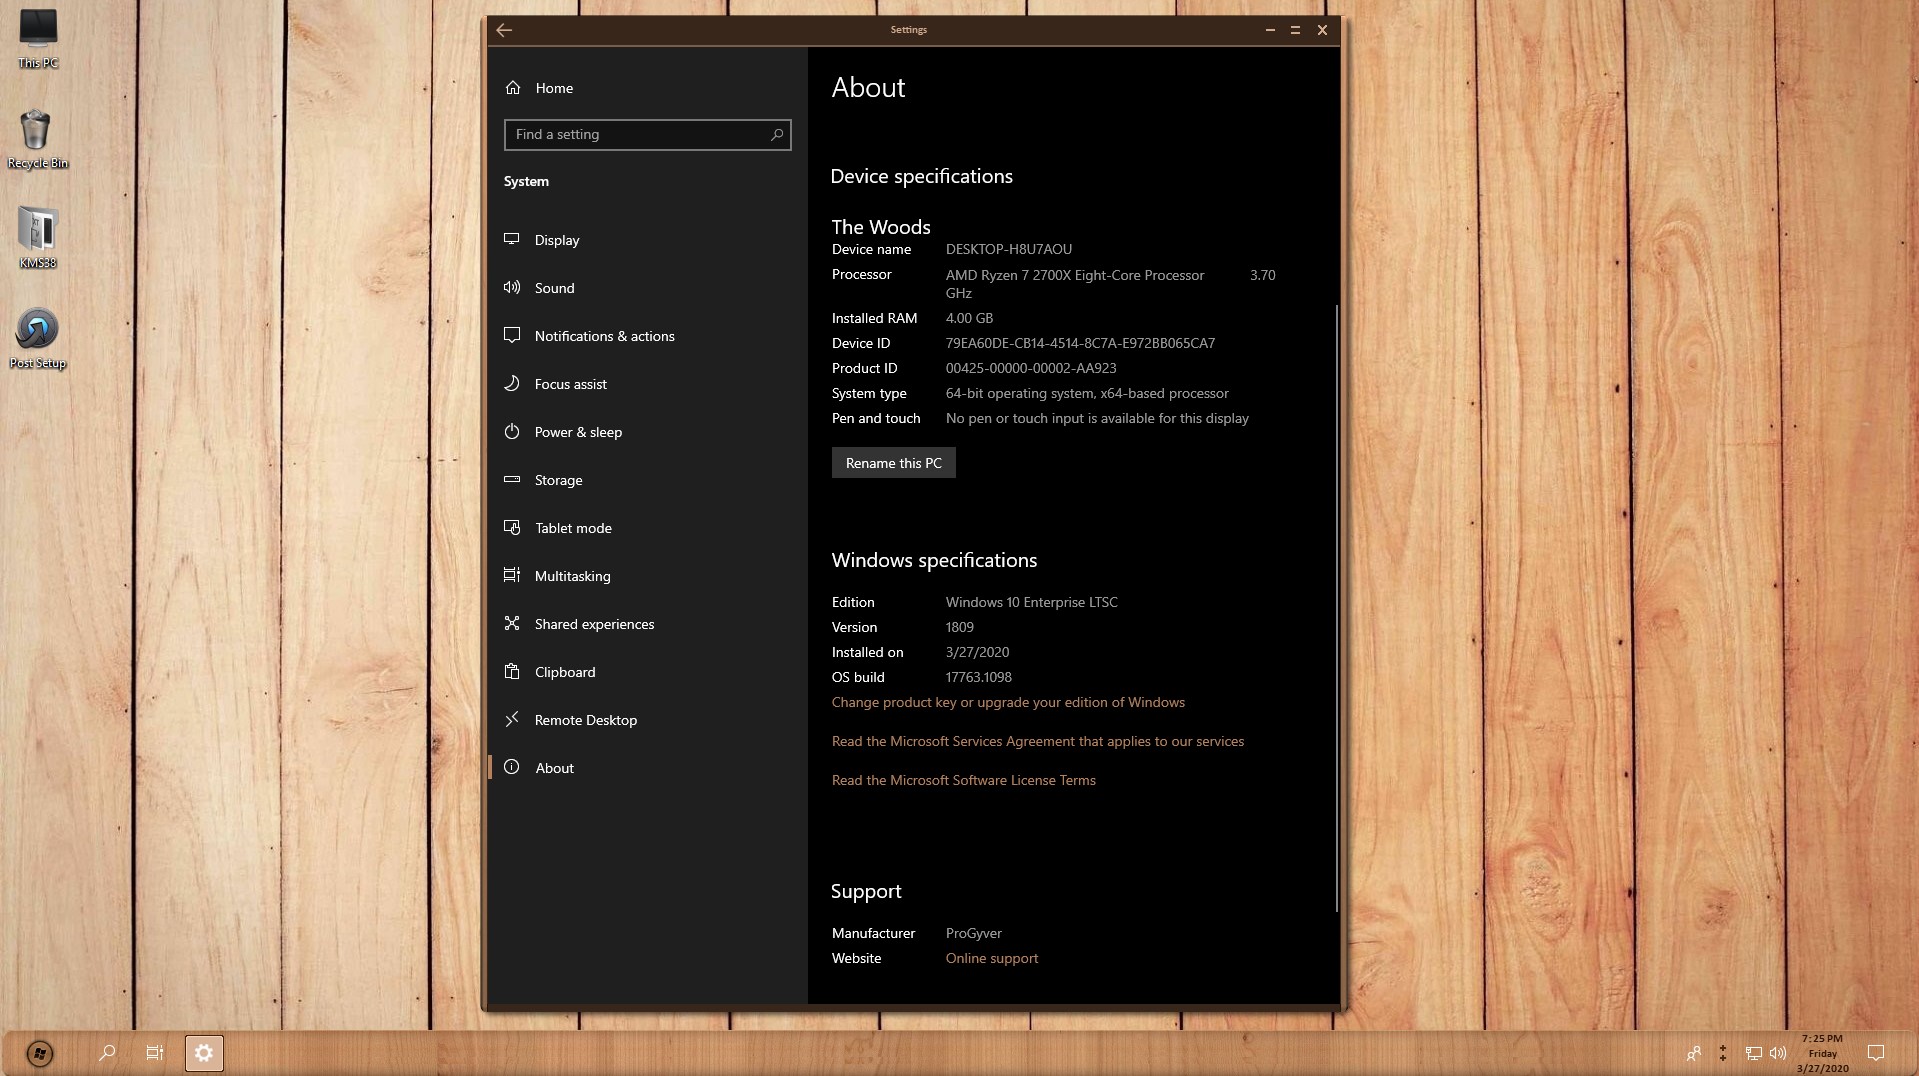This screenshot has width=1919, height=1076.
Task: Click the Shared experiences icon
Action: click(x=512, y=623)
